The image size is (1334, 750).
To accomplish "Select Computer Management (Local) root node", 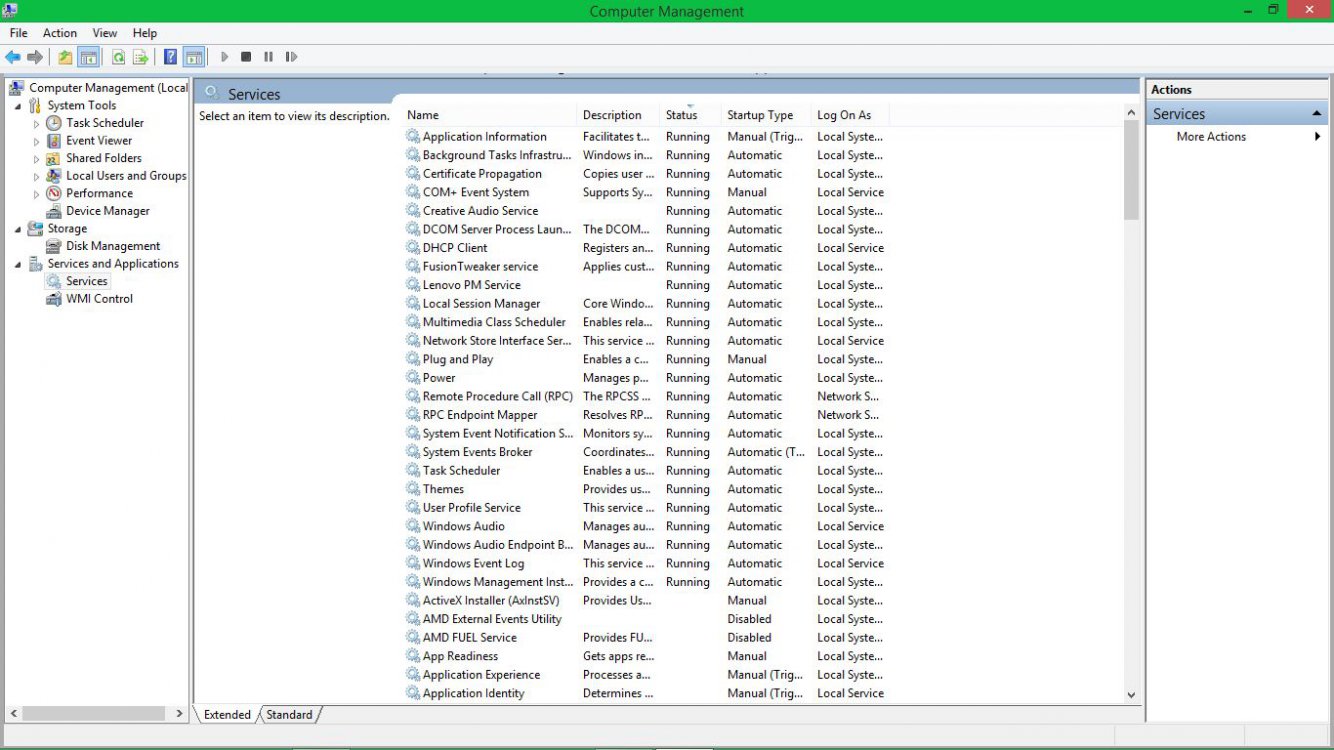I will click(107, 88).
